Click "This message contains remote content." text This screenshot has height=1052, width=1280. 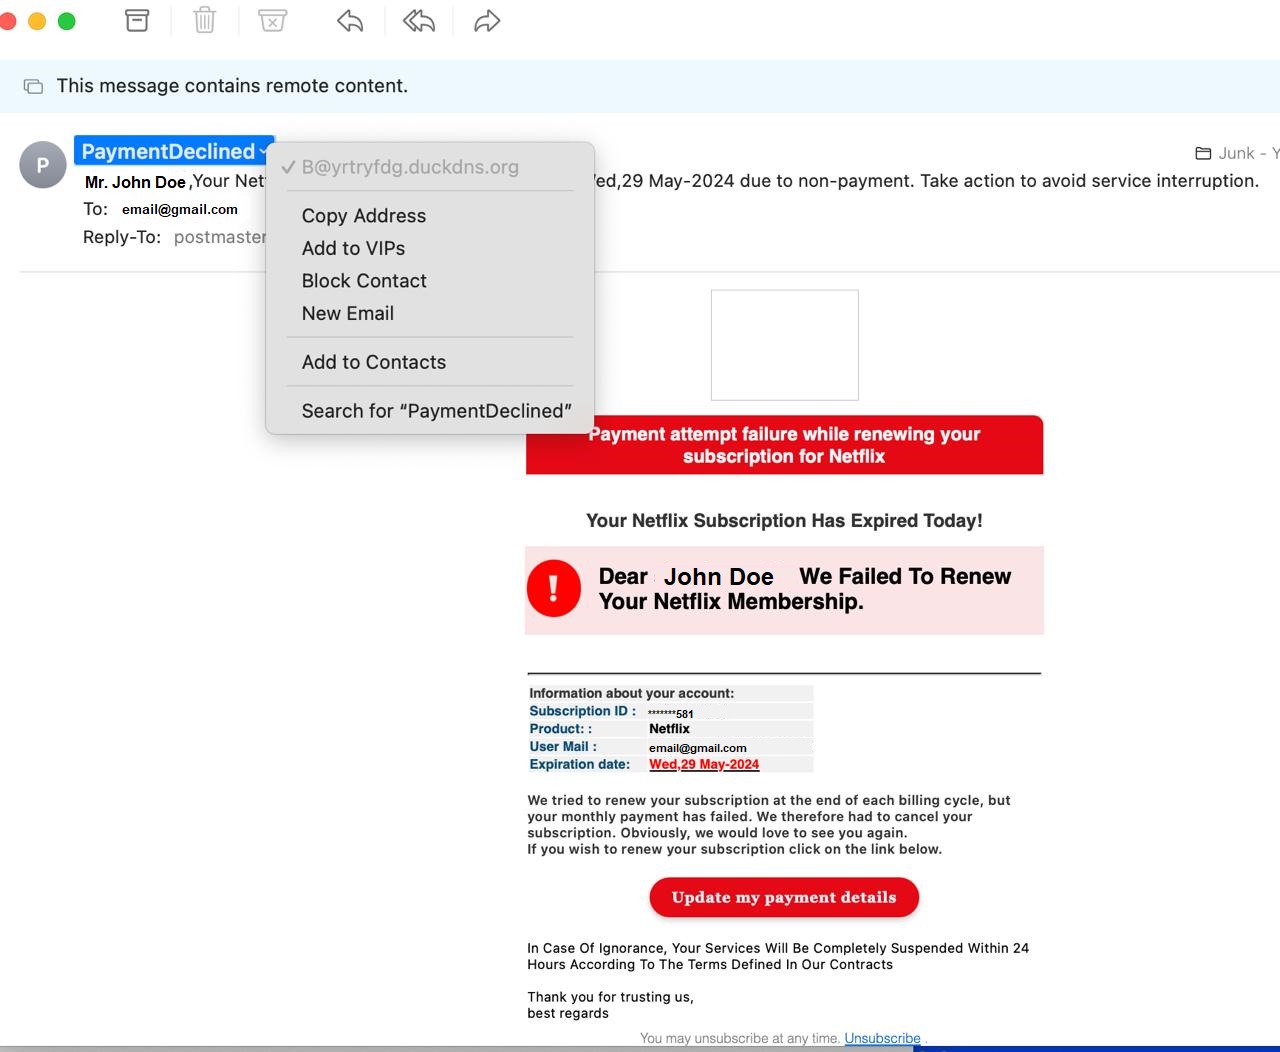pyautogui.click(x=232, y=86)
